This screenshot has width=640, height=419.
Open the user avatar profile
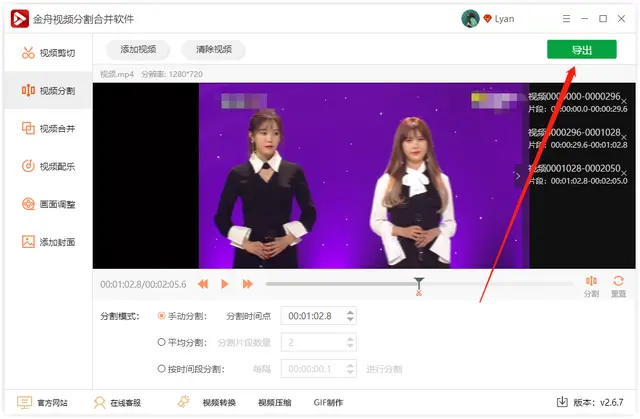coord(470,19)
